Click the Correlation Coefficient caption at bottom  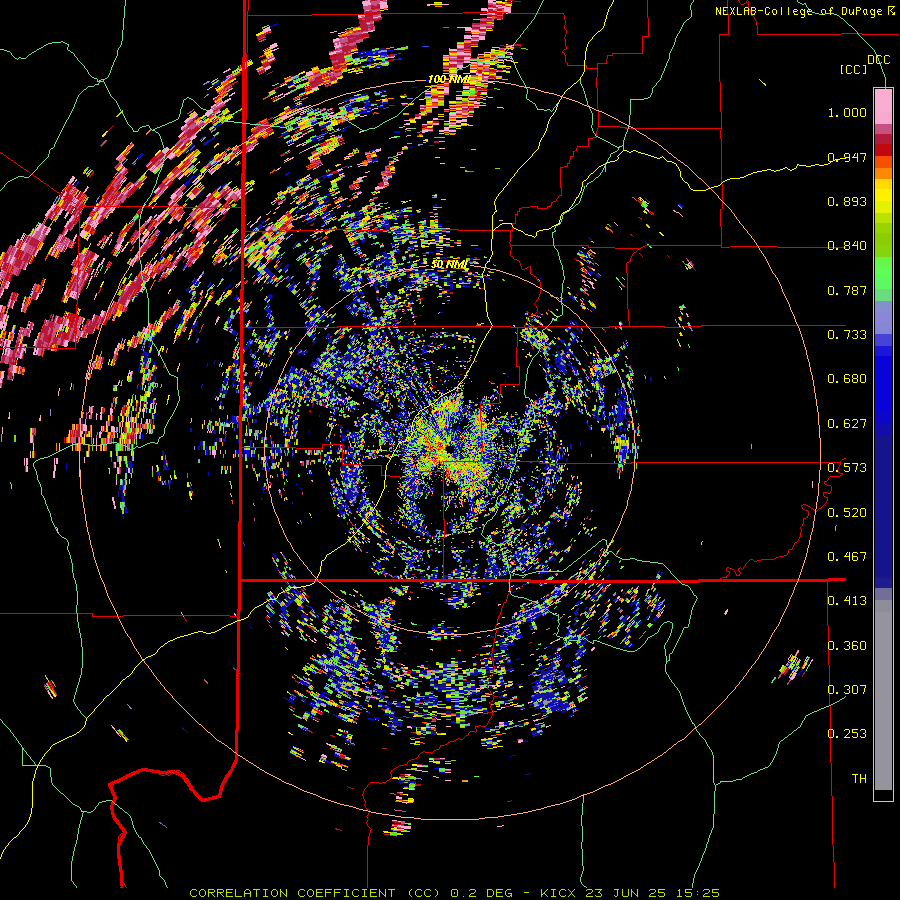[454, 893]
